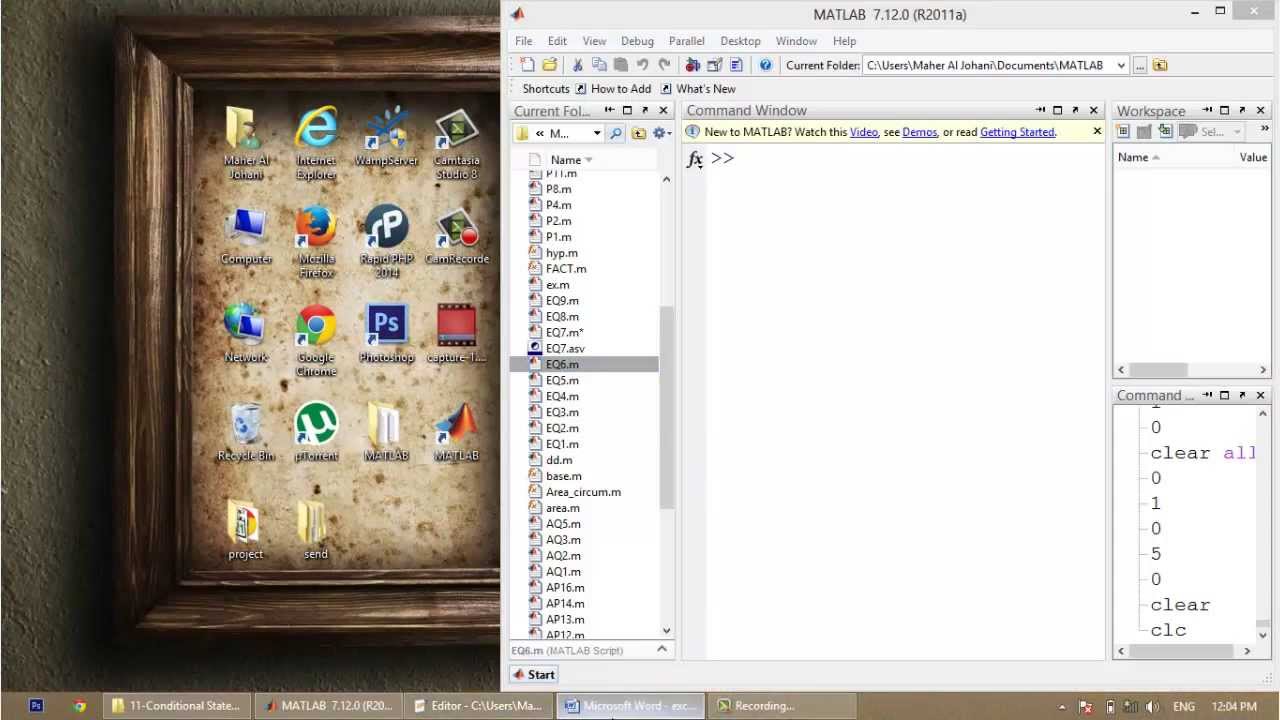Open the Profiler icon in toolbar
The image size is (1280, 720).
736,65
